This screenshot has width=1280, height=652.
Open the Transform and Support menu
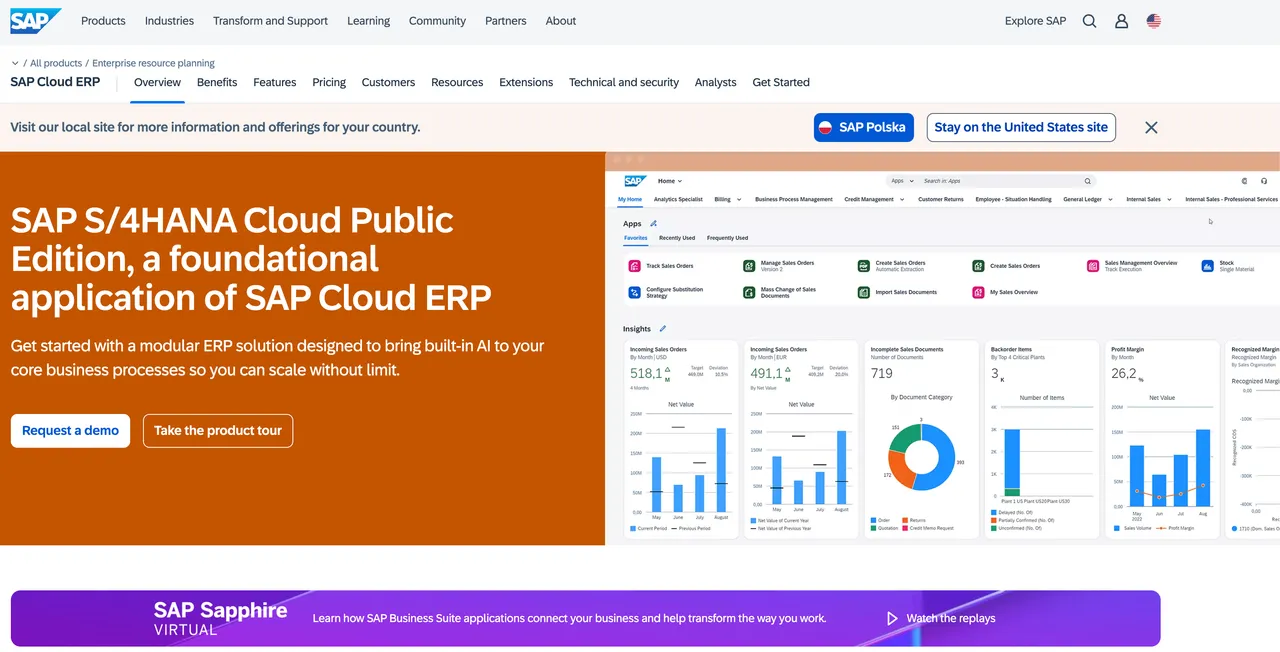coord(270,21)
